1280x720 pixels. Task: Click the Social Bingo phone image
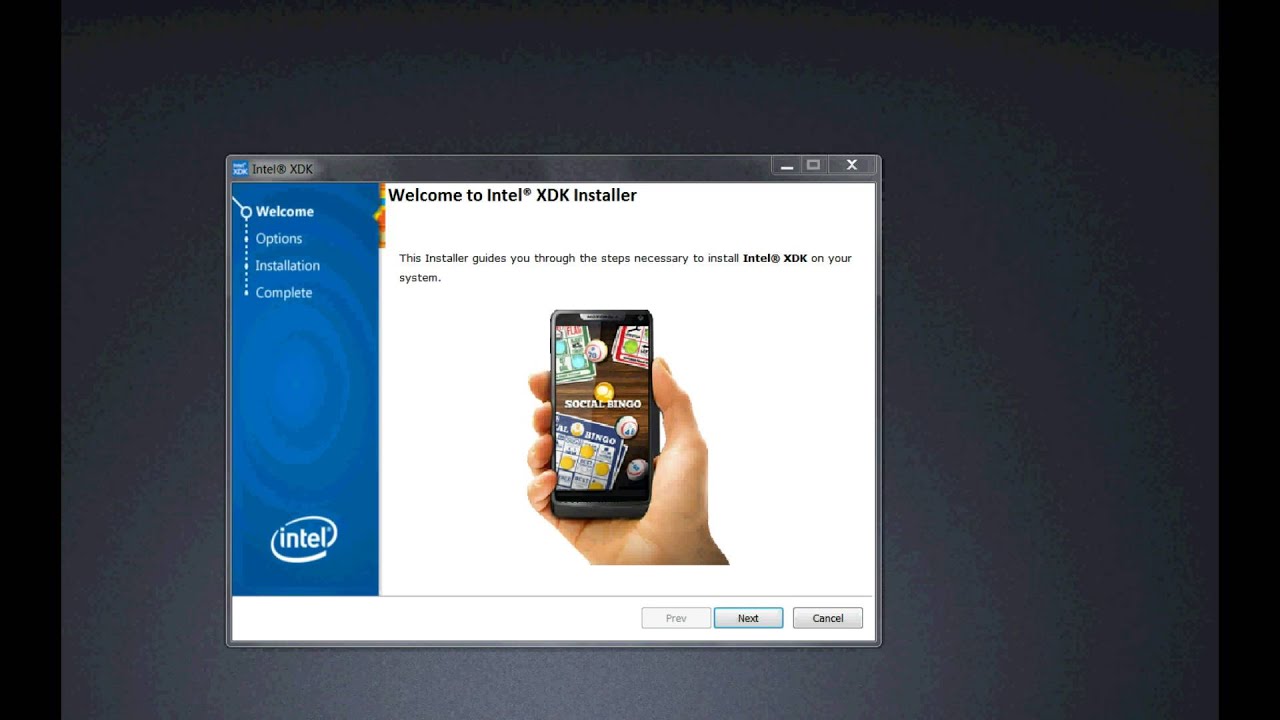coord(628,437)
